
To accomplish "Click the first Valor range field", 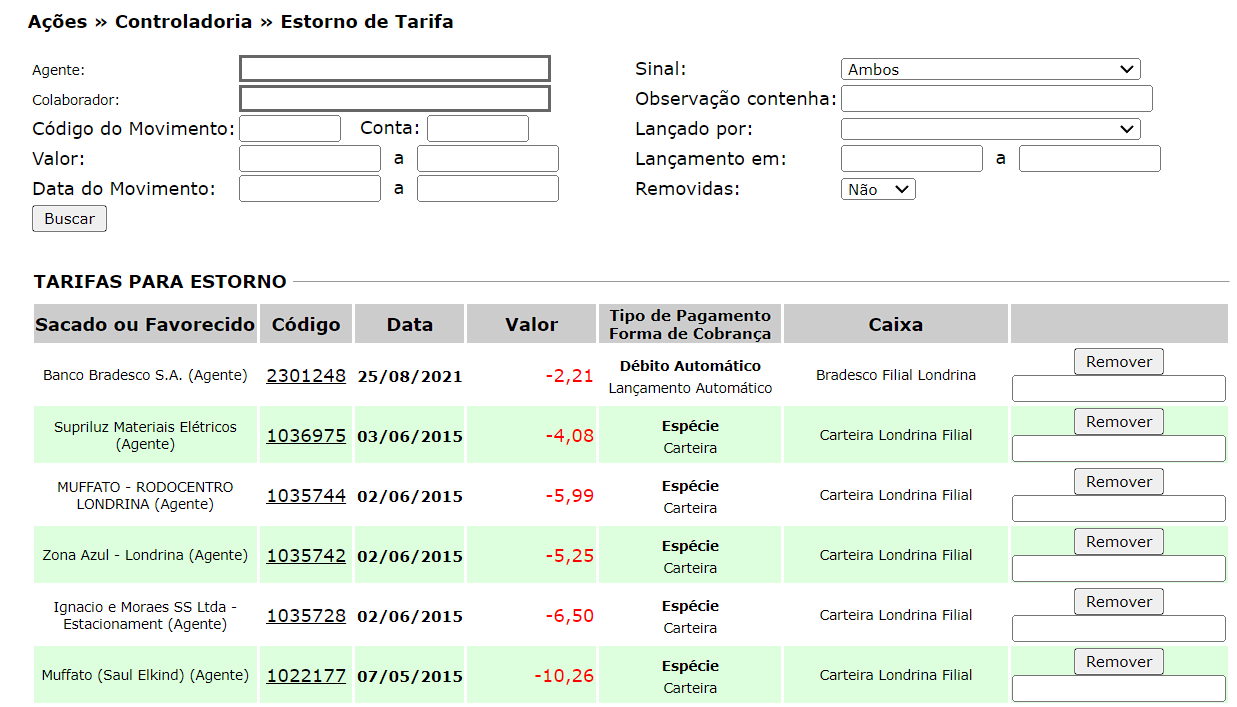I will [x=309, y=159].
